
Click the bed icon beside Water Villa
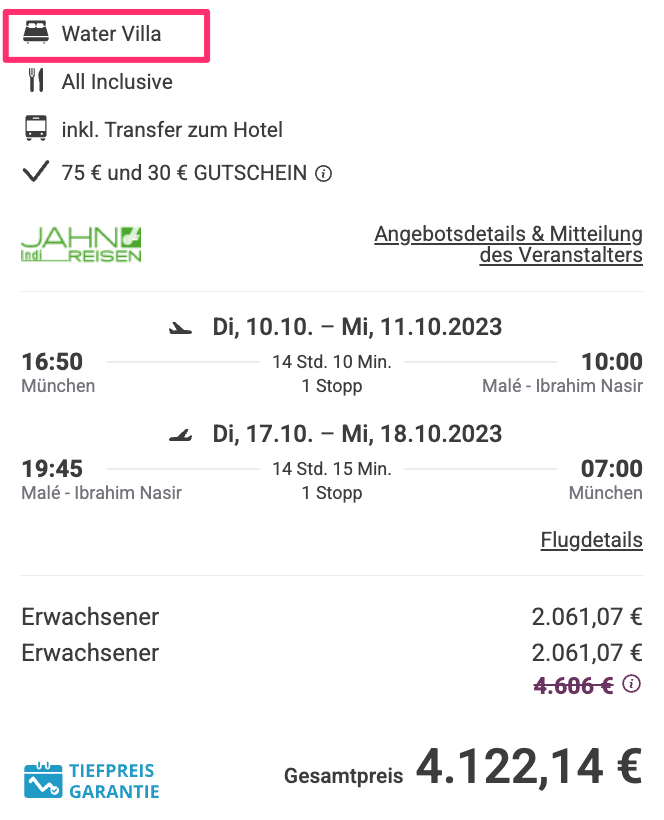tap(36, 32)
